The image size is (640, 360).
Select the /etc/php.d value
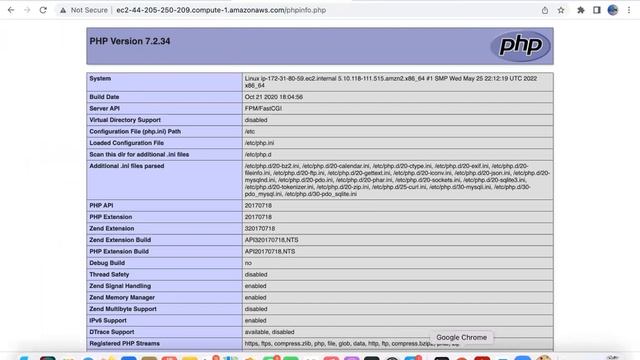coord(258,154)
